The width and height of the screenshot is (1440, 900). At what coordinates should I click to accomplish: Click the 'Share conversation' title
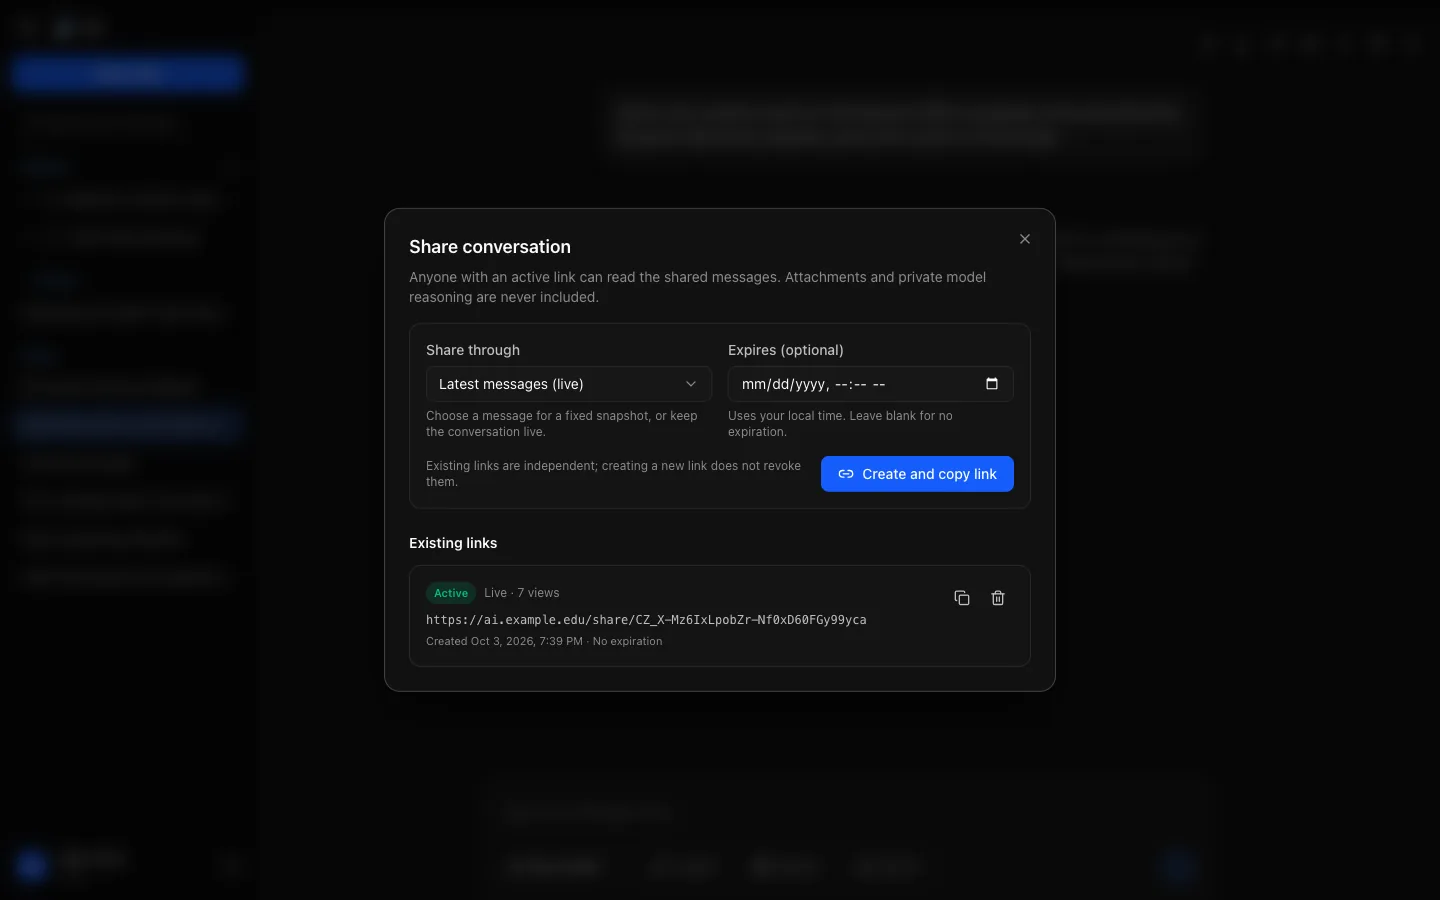pyautogui.click(x=490, y=247)
